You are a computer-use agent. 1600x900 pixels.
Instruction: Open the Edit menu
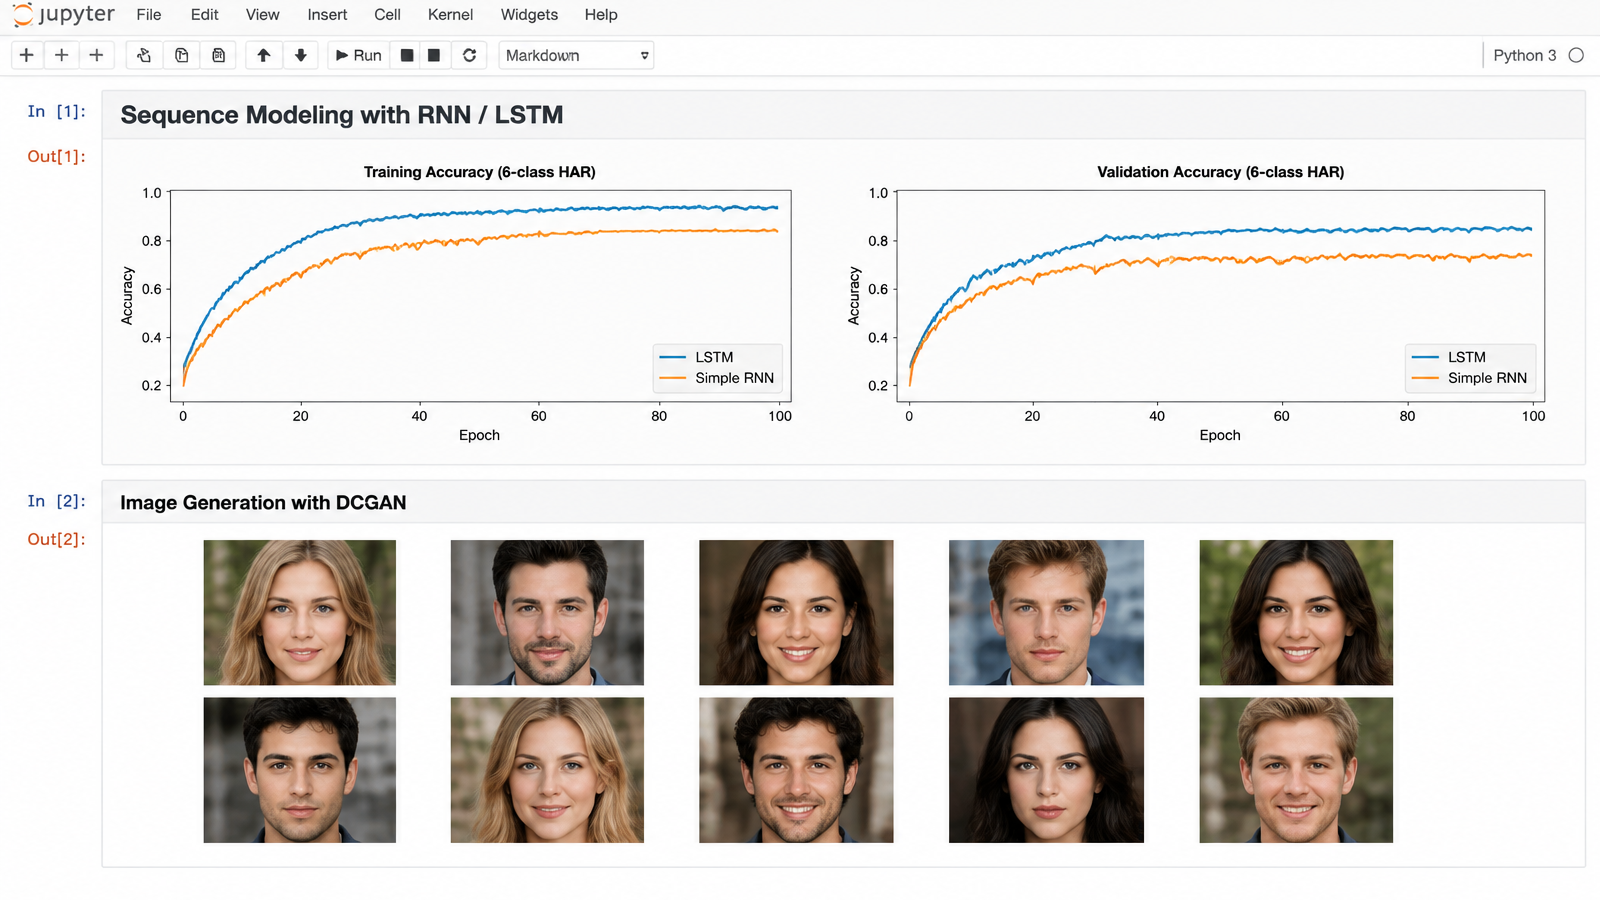204,15
